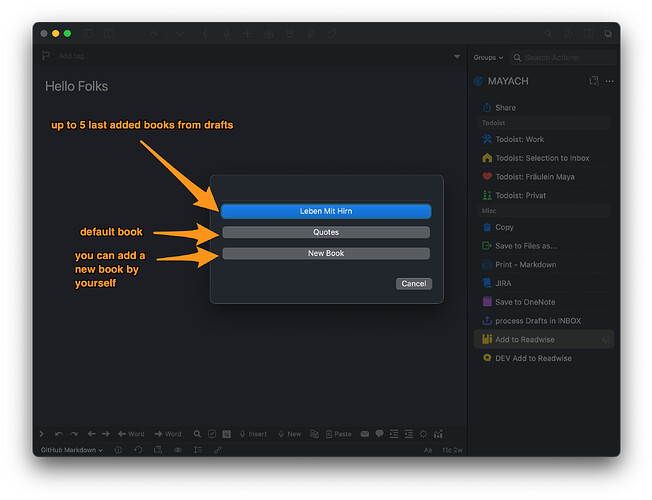Toggle the preview eye icon
This screenshot has height=500, width=652.
[x=178, y=450]
